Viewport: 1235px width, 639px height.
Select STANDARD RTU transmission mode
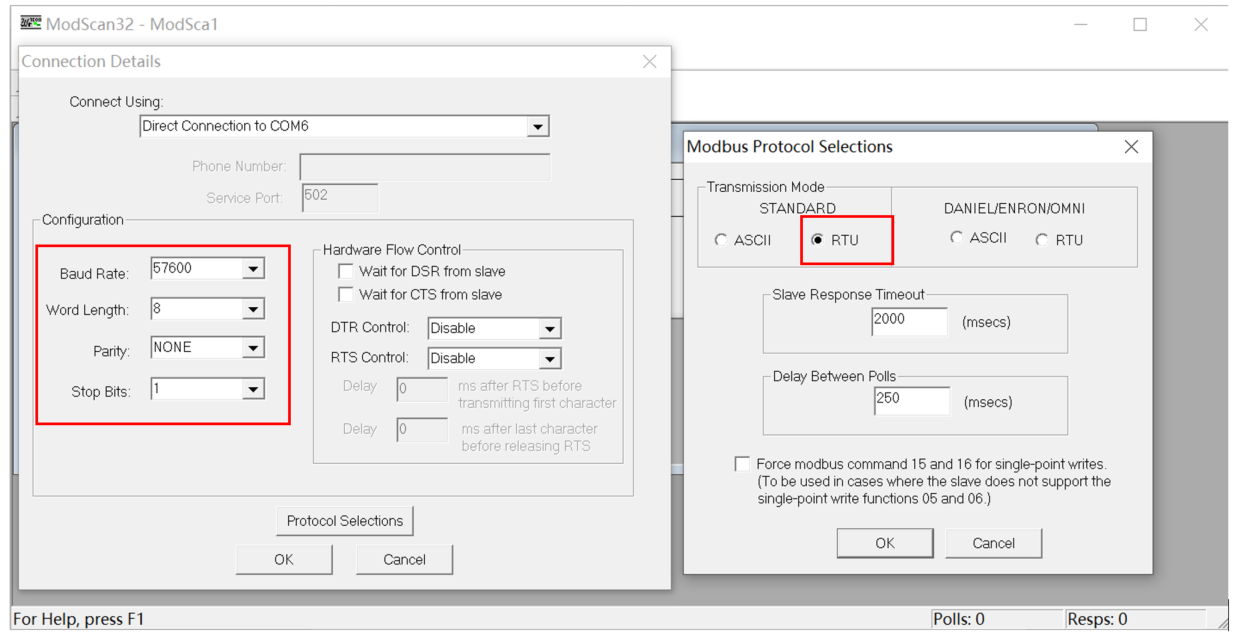(817, 240)
